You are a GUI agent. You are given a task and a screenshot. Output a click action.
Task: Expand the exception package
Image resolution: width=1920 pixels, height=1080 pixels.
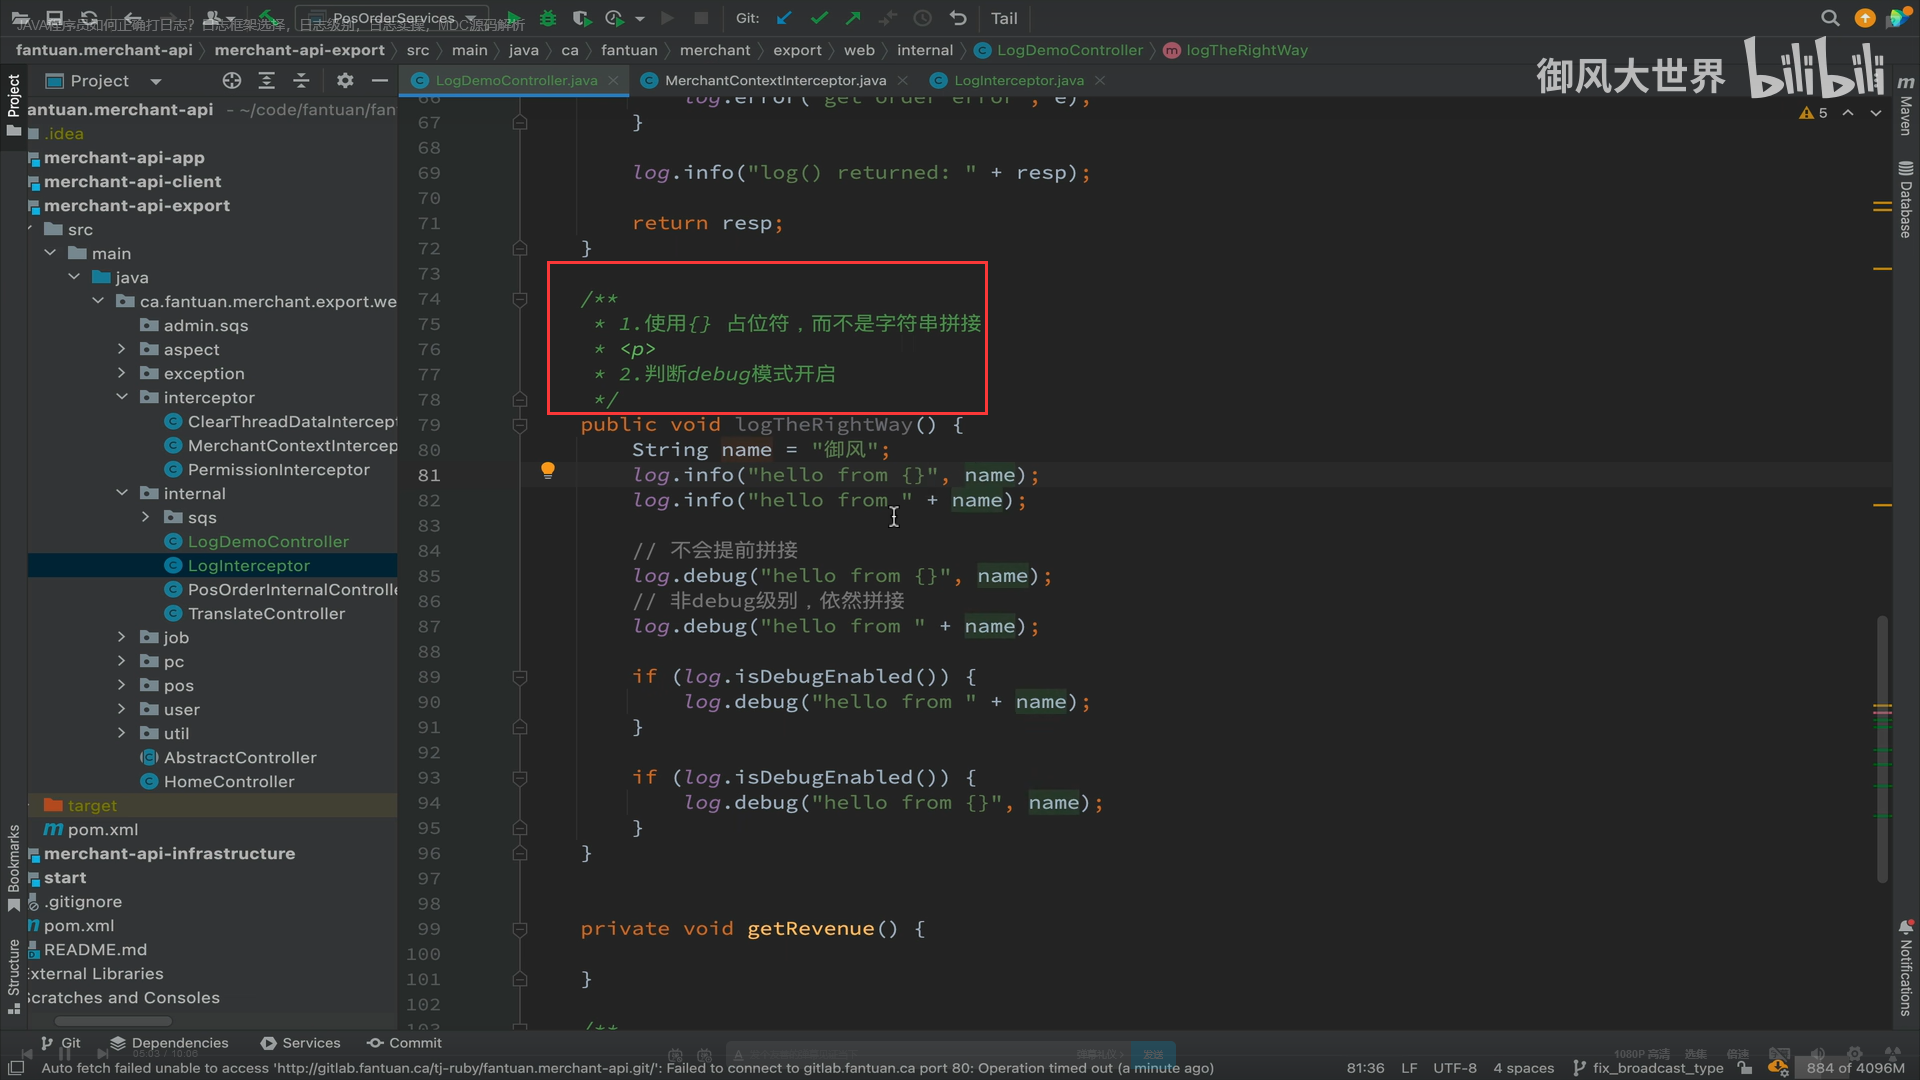coord(122,373)
